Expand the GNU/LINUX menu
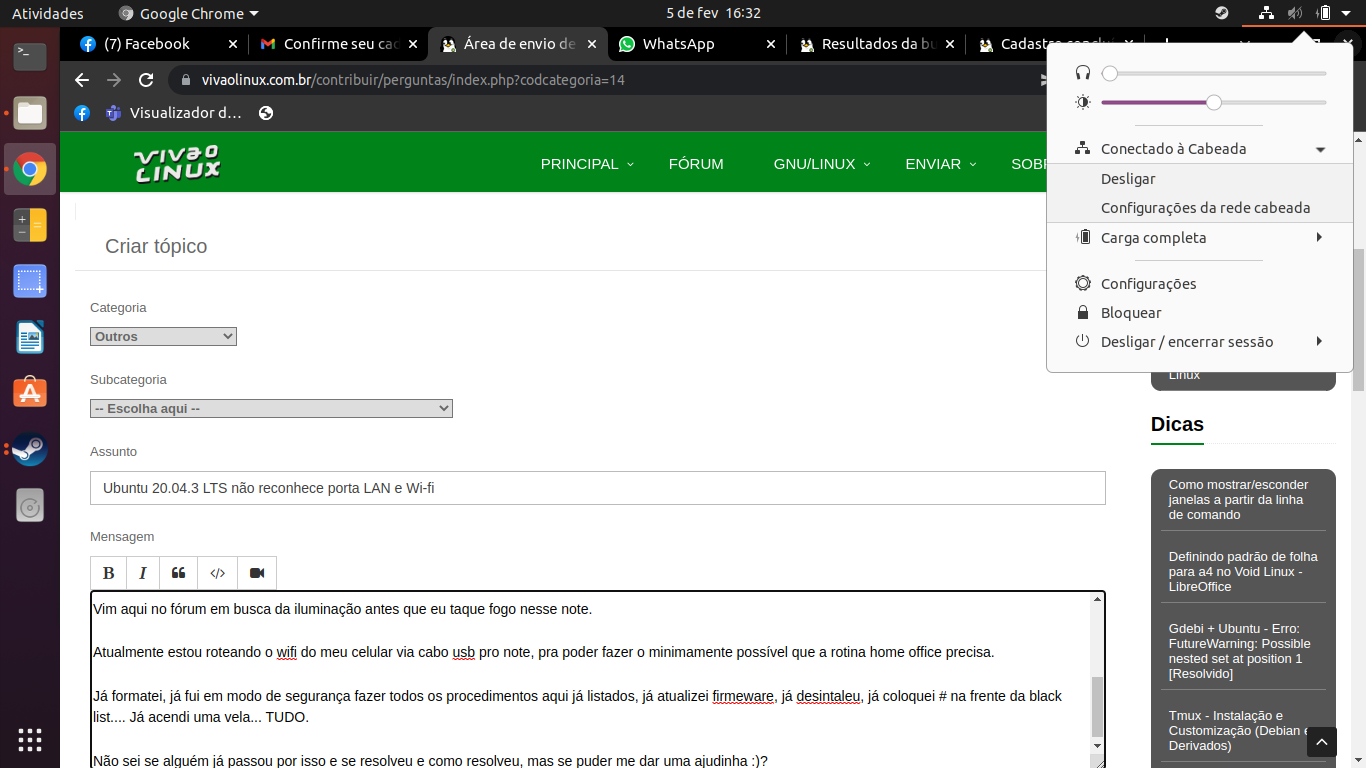The image size is (1366, 768). (822, 164)
